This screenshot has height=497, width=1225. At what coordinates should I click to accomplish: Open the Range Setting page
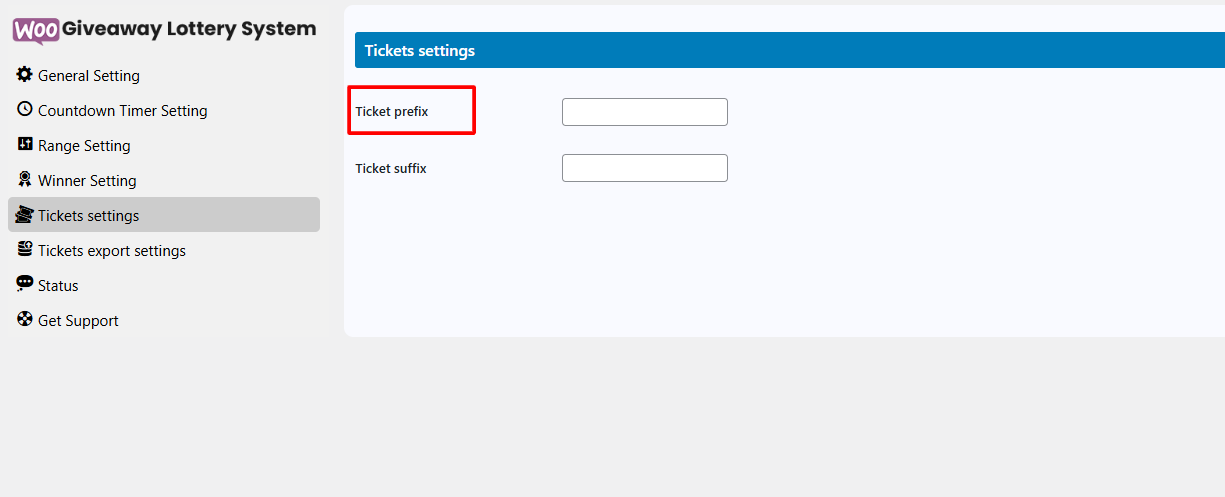coord(84,146)
